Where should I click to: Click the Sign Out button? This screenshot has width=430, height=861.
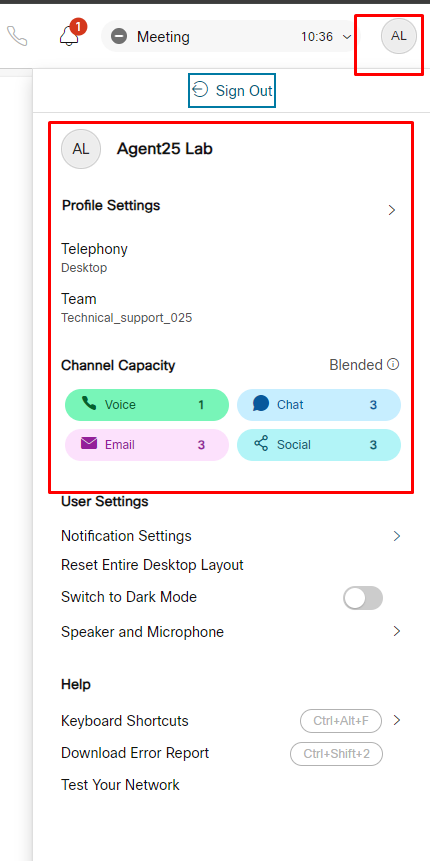point(232,90)
